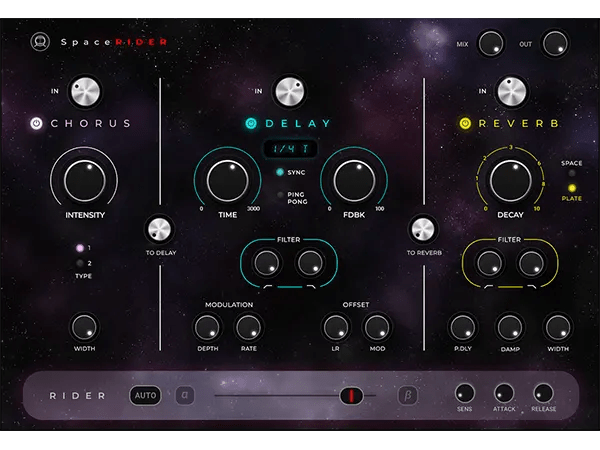
Task: Select the alpha rider preset button
Action: [185, 395]
